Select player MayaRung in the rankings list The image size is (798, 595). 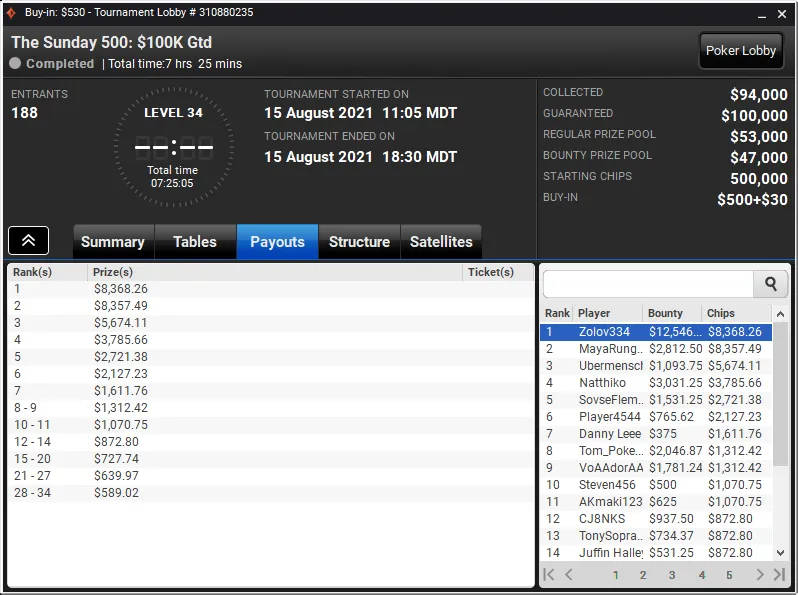click(x=610, y=349)
